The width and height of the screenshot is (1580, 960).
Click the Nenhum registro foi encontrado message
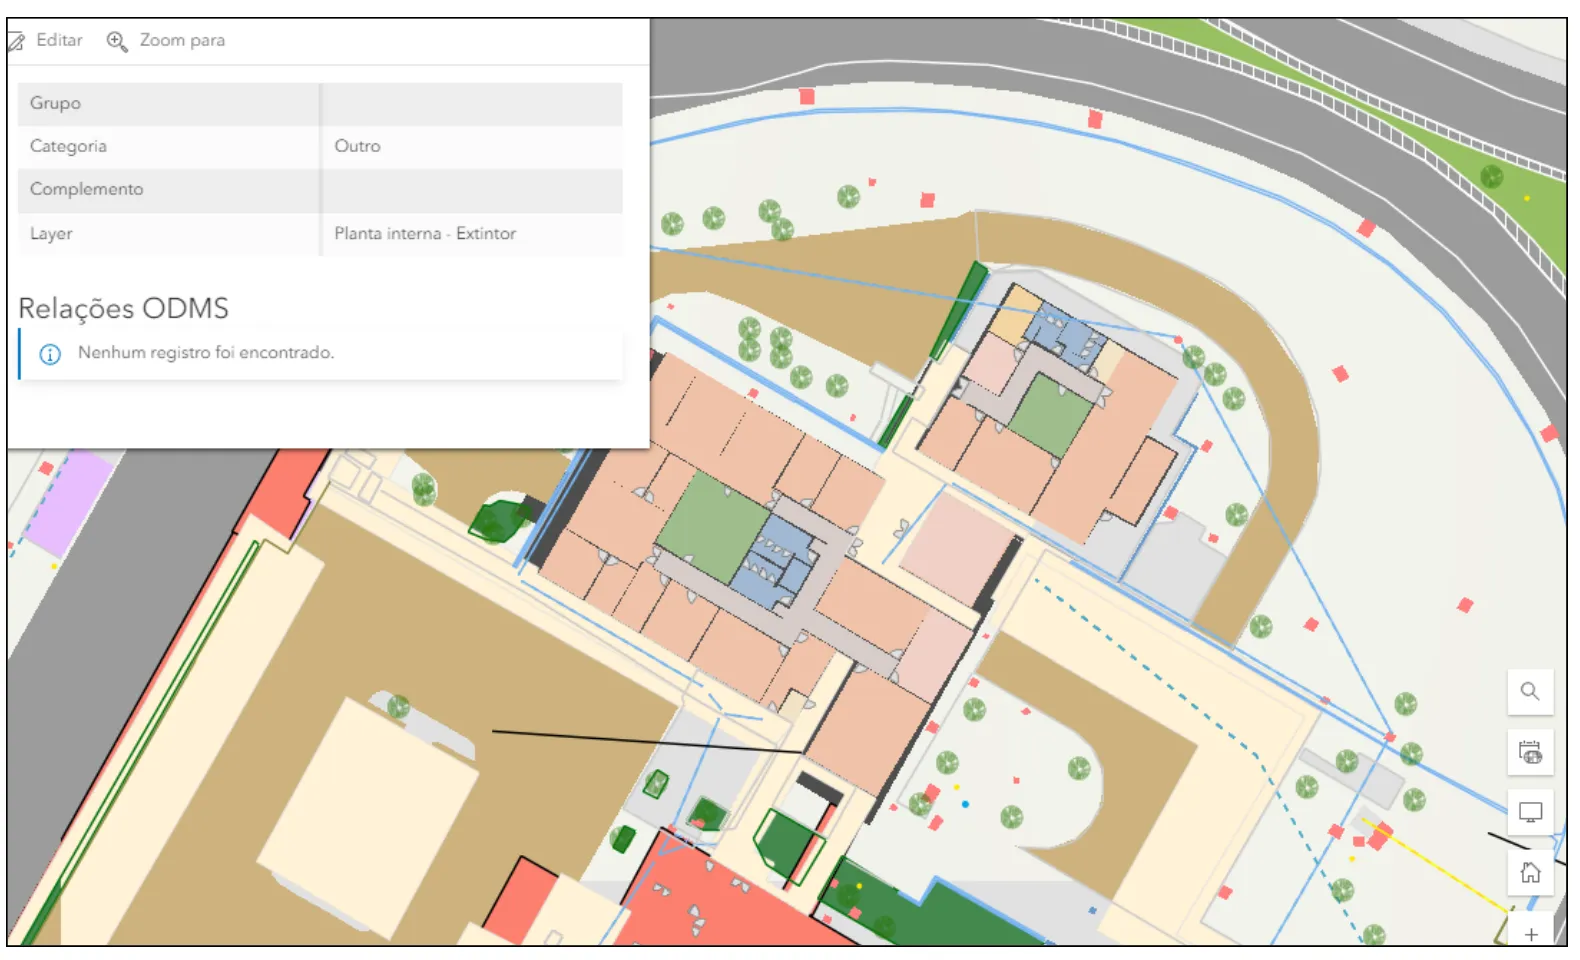point(206,353)
